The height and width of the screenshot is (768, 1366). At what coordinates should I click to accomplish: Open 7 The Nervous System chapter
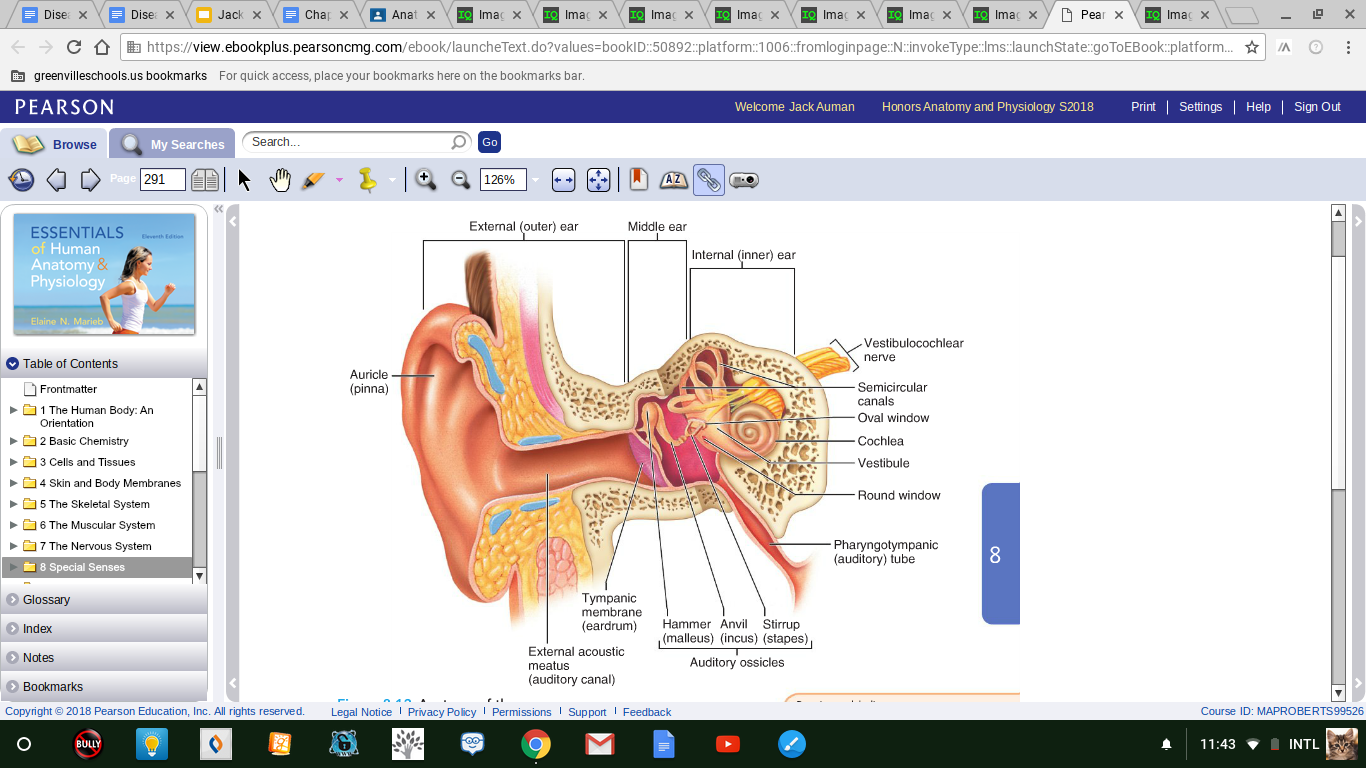tap(95, 546)
